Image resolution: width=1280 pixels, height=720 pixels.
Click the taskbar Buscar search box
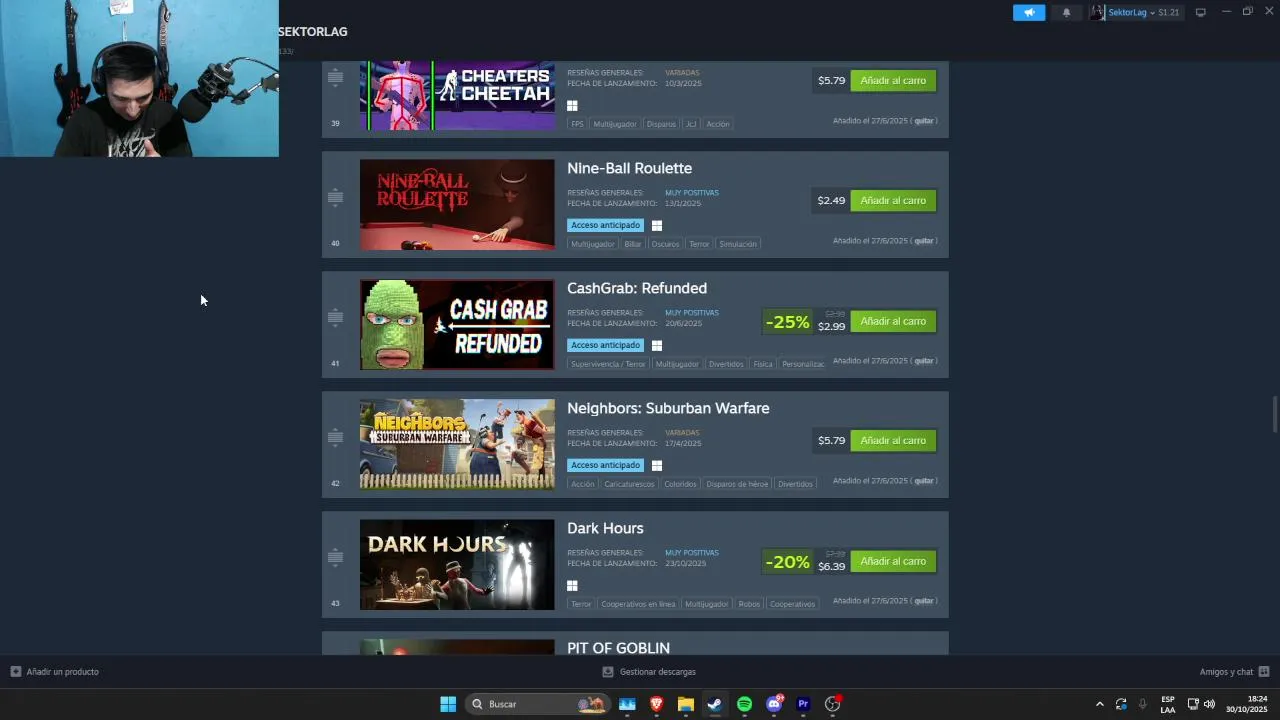pyautogui.click(x=538, y=704)
